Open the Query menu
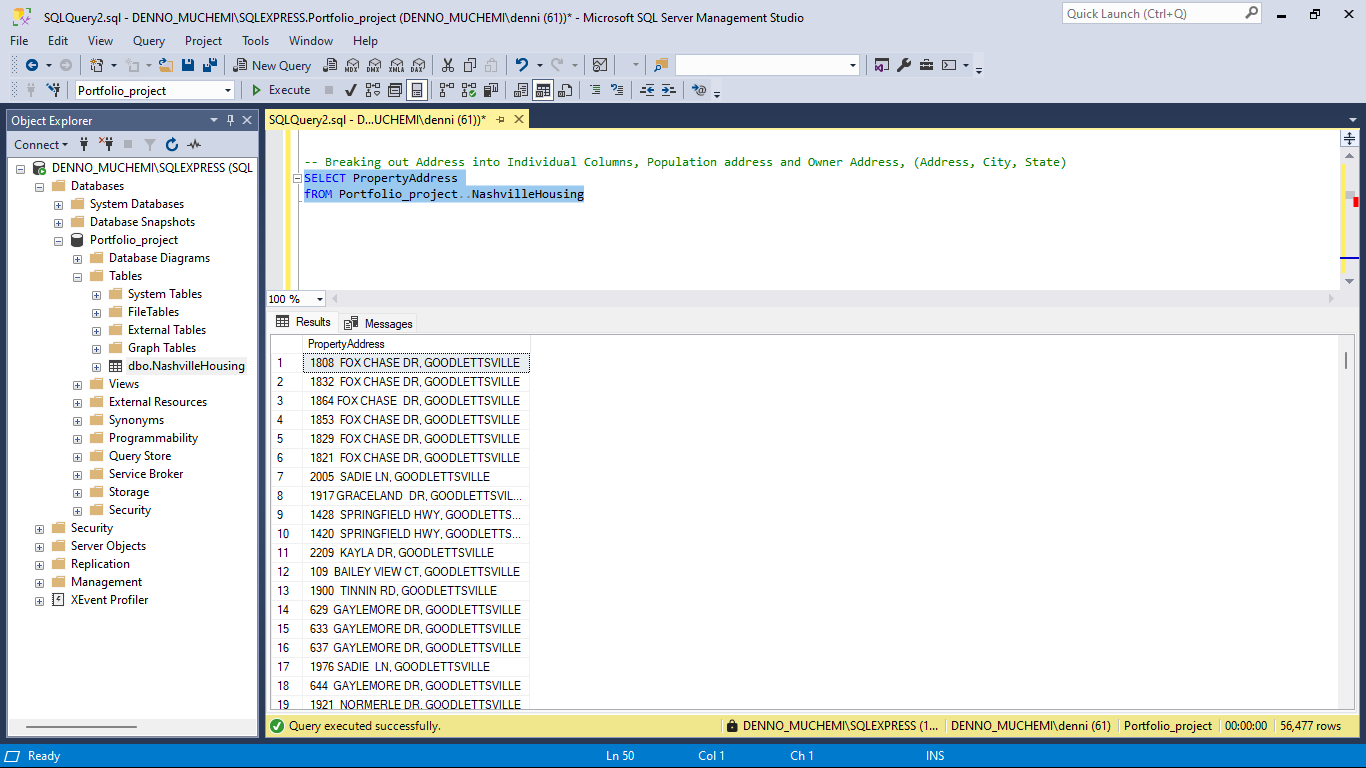The width and height of the screenshot is (1366, 768). pyautogui.click(x=149, y=41)
